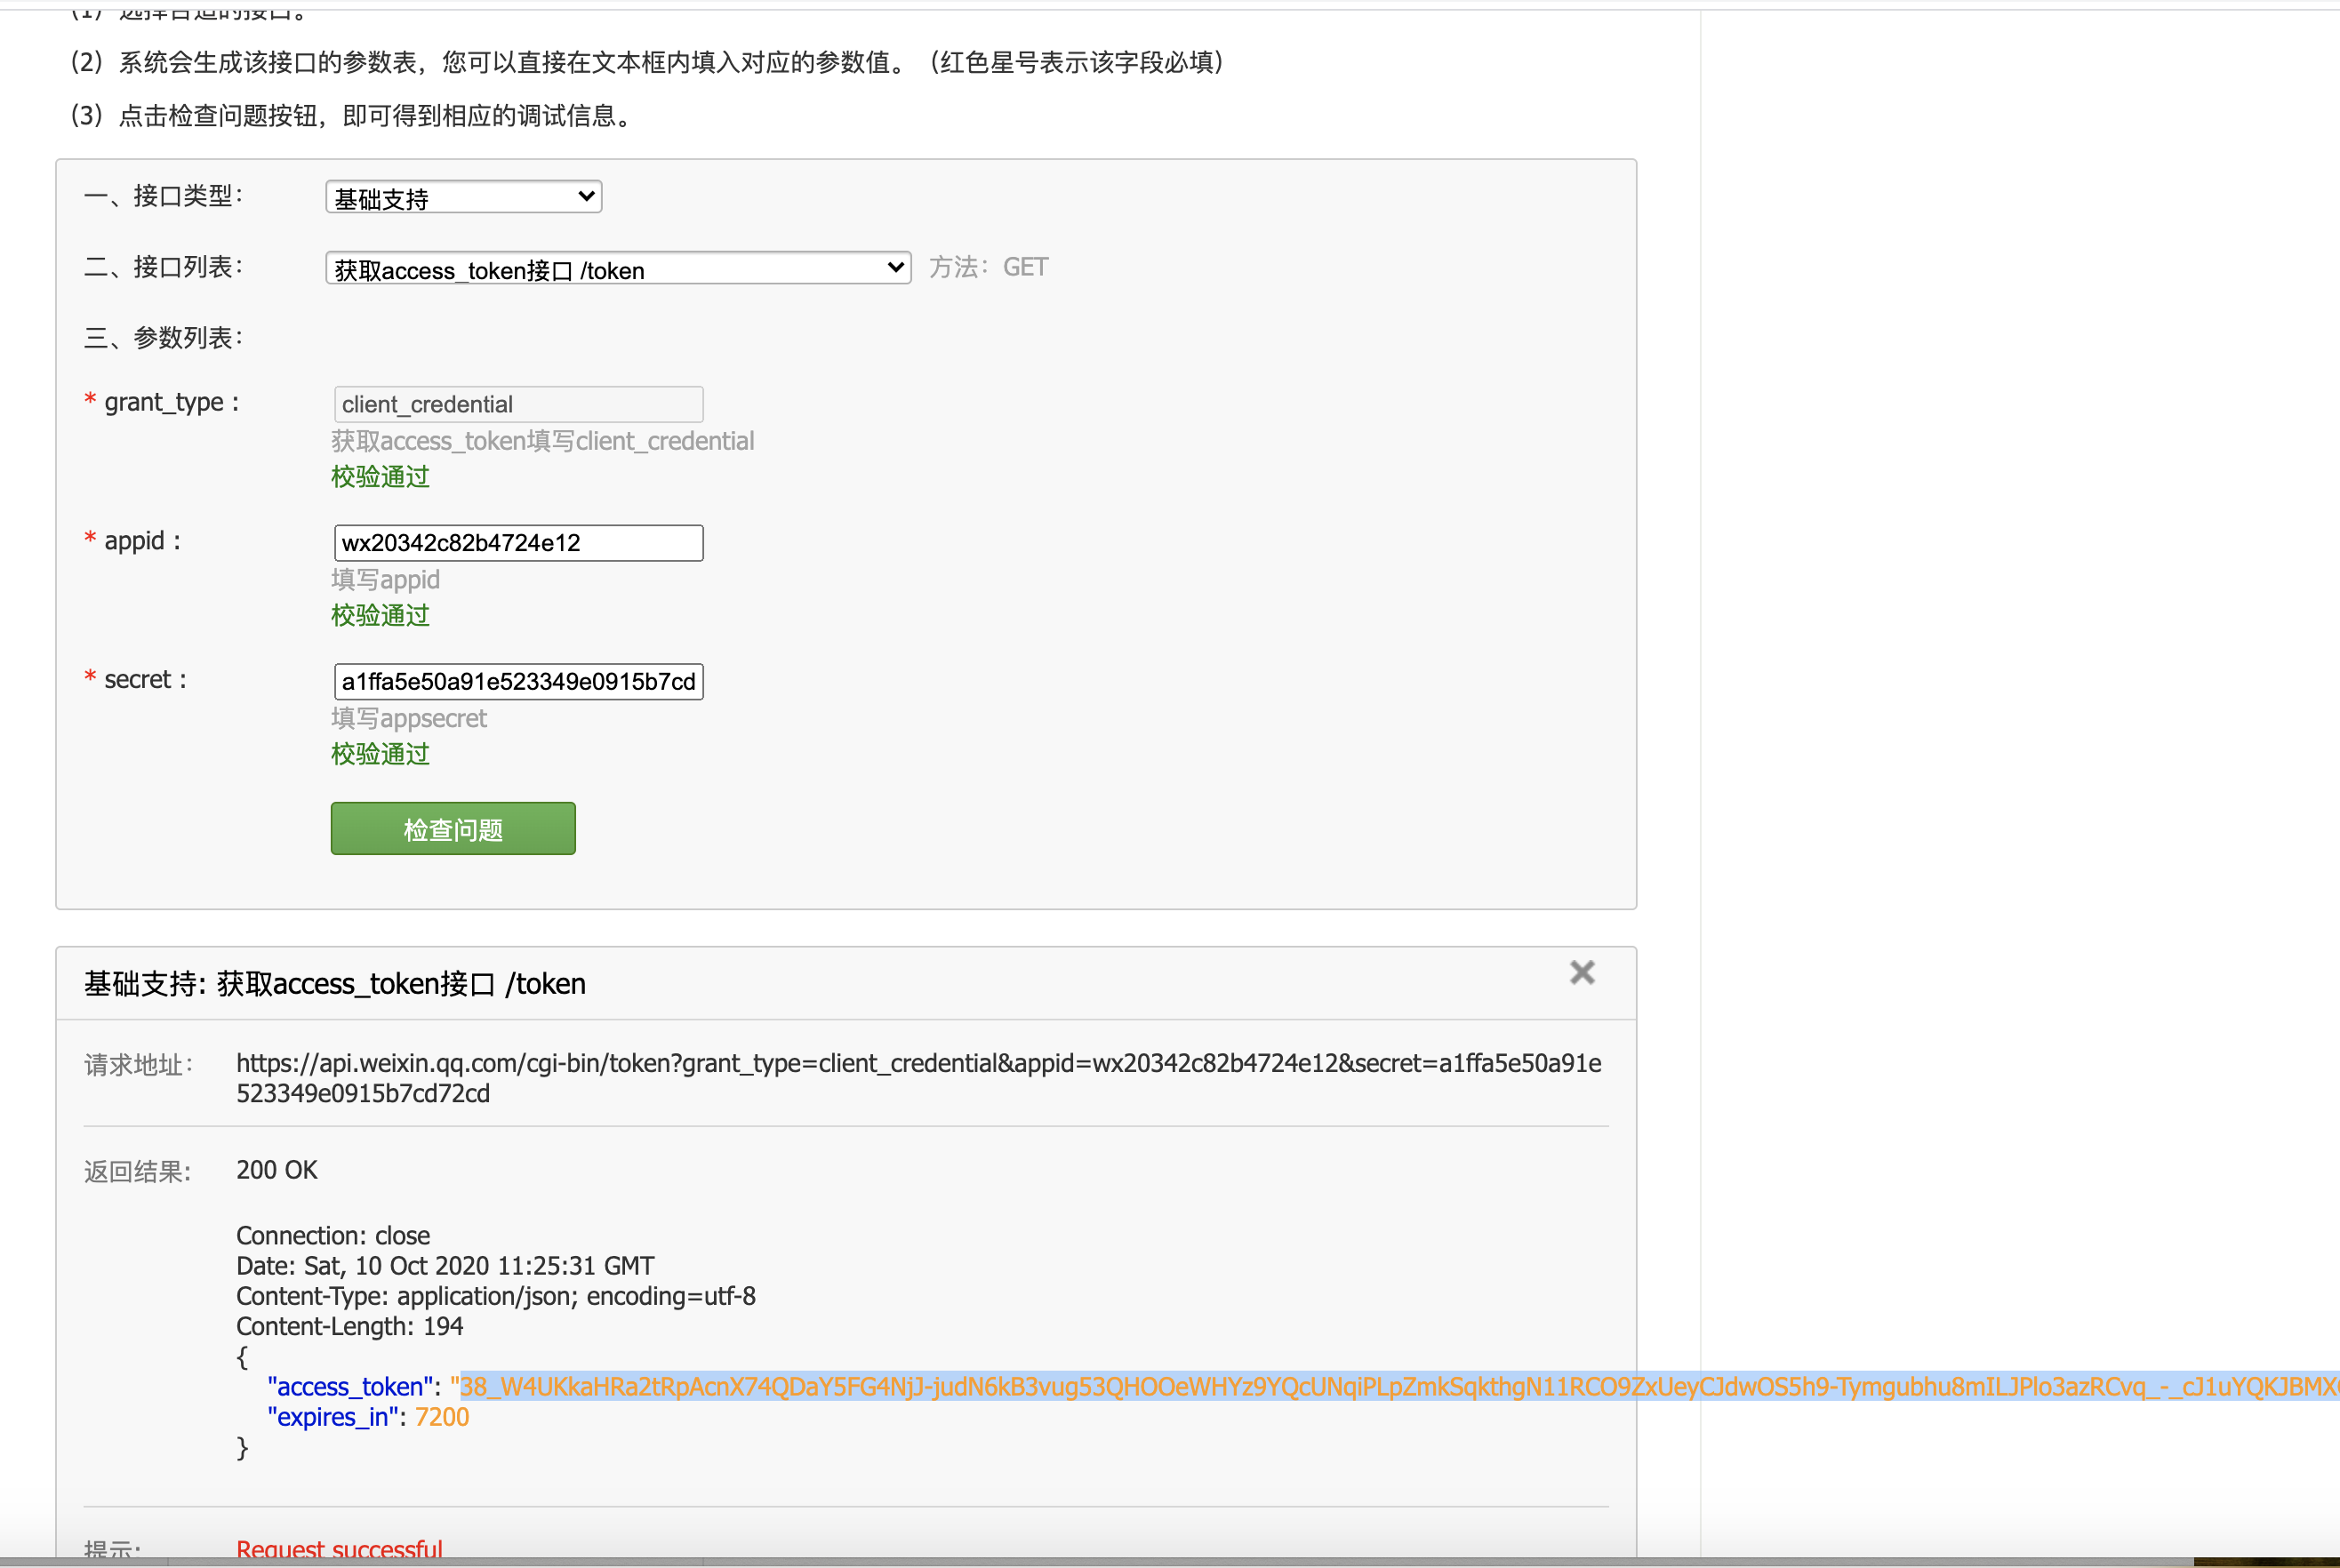
Task: Click the 方法: GET label
Action: [x=987, y=267]
